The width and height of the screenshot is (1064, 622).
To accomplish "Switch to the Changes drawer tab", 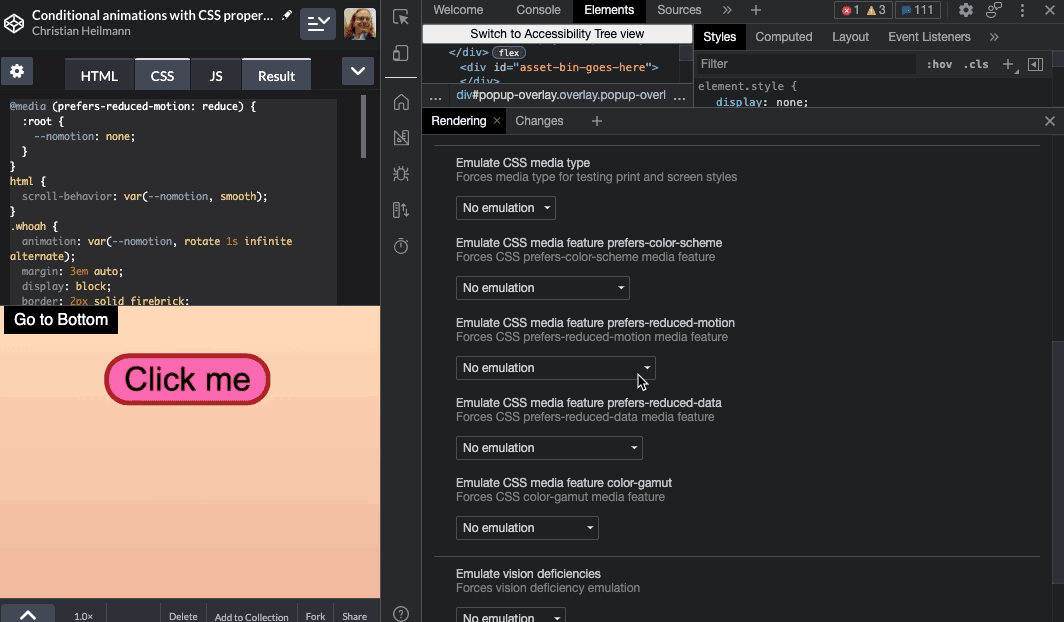I will [x=539, y=121].
